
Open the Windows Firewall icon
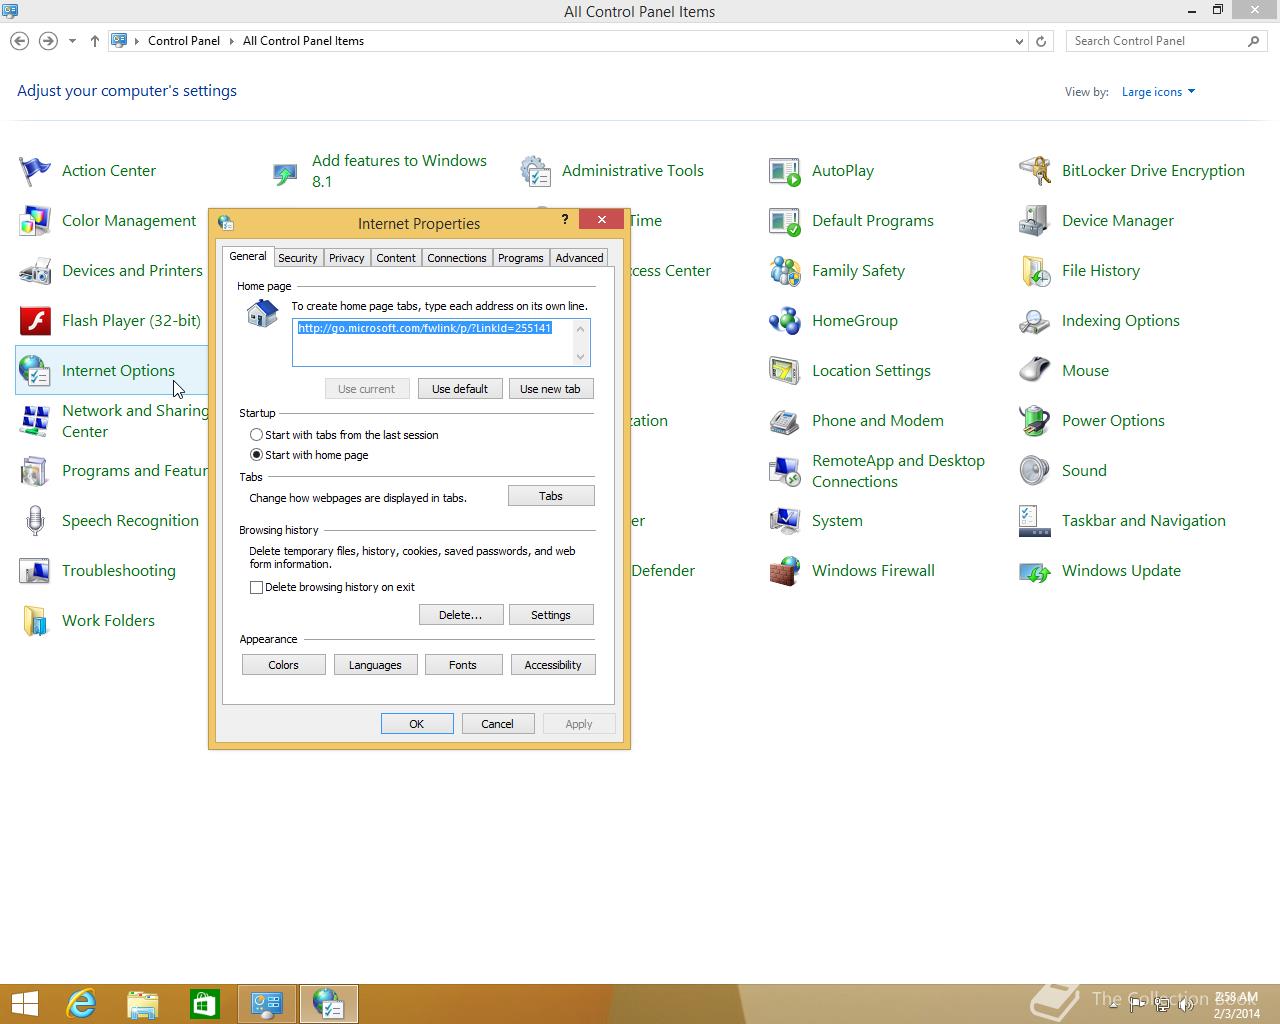[785, 571]
